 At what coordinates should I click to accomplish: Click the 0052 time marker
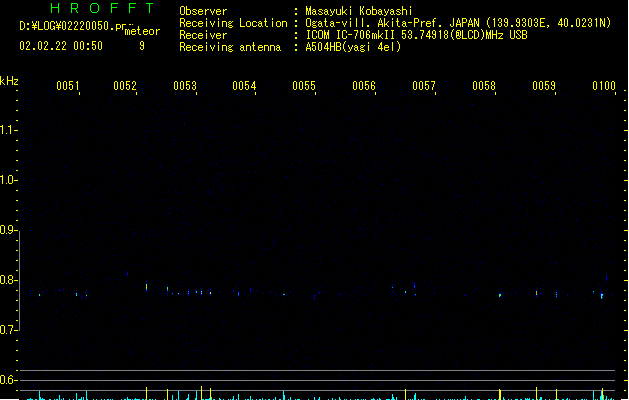pyautogui.click(x=125, y=85)
